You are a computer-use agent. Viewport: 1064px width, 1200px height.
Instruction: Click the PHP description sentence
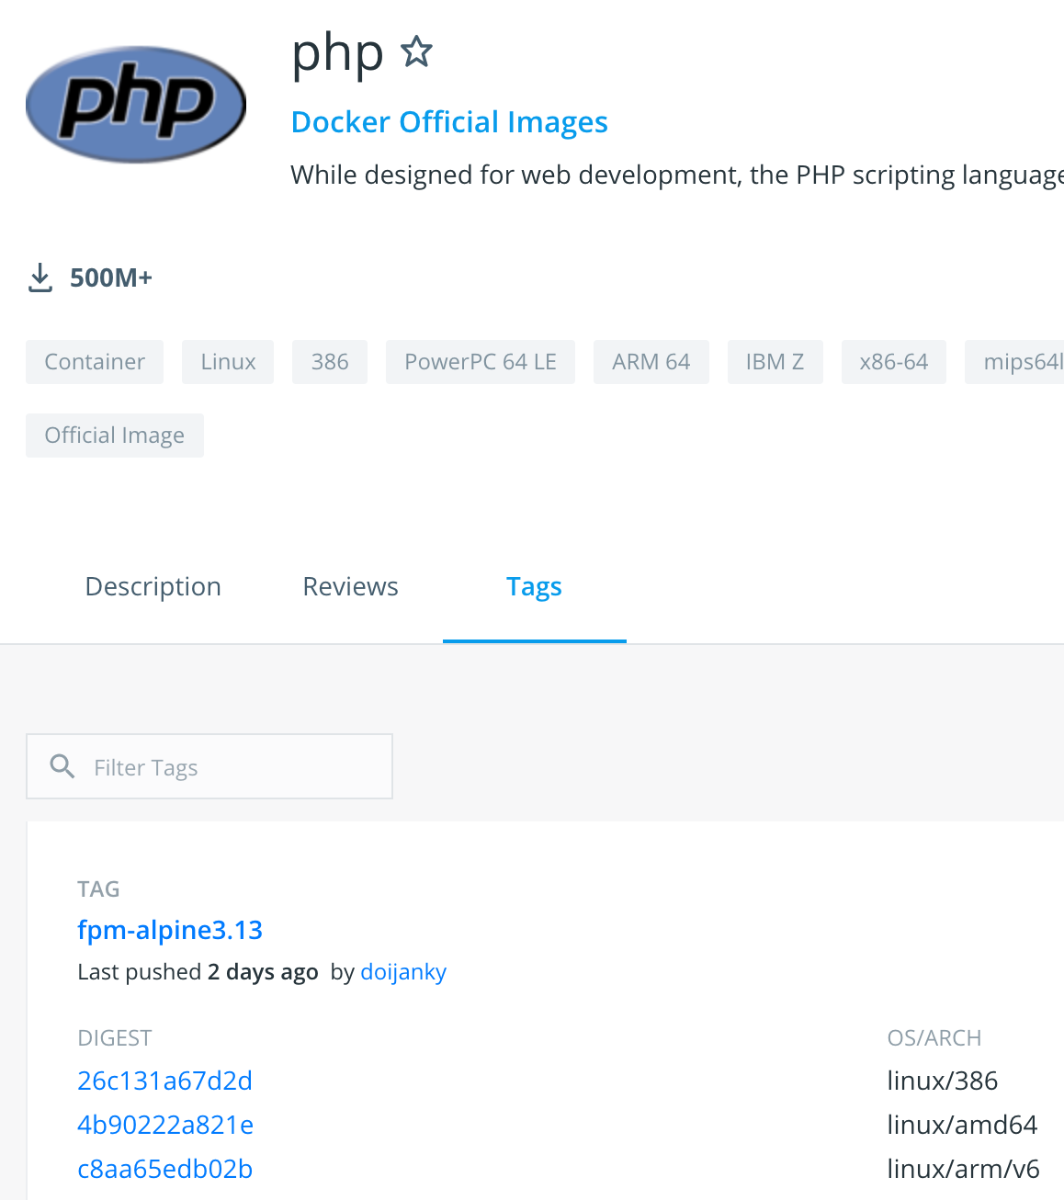(x=677, y=176)
